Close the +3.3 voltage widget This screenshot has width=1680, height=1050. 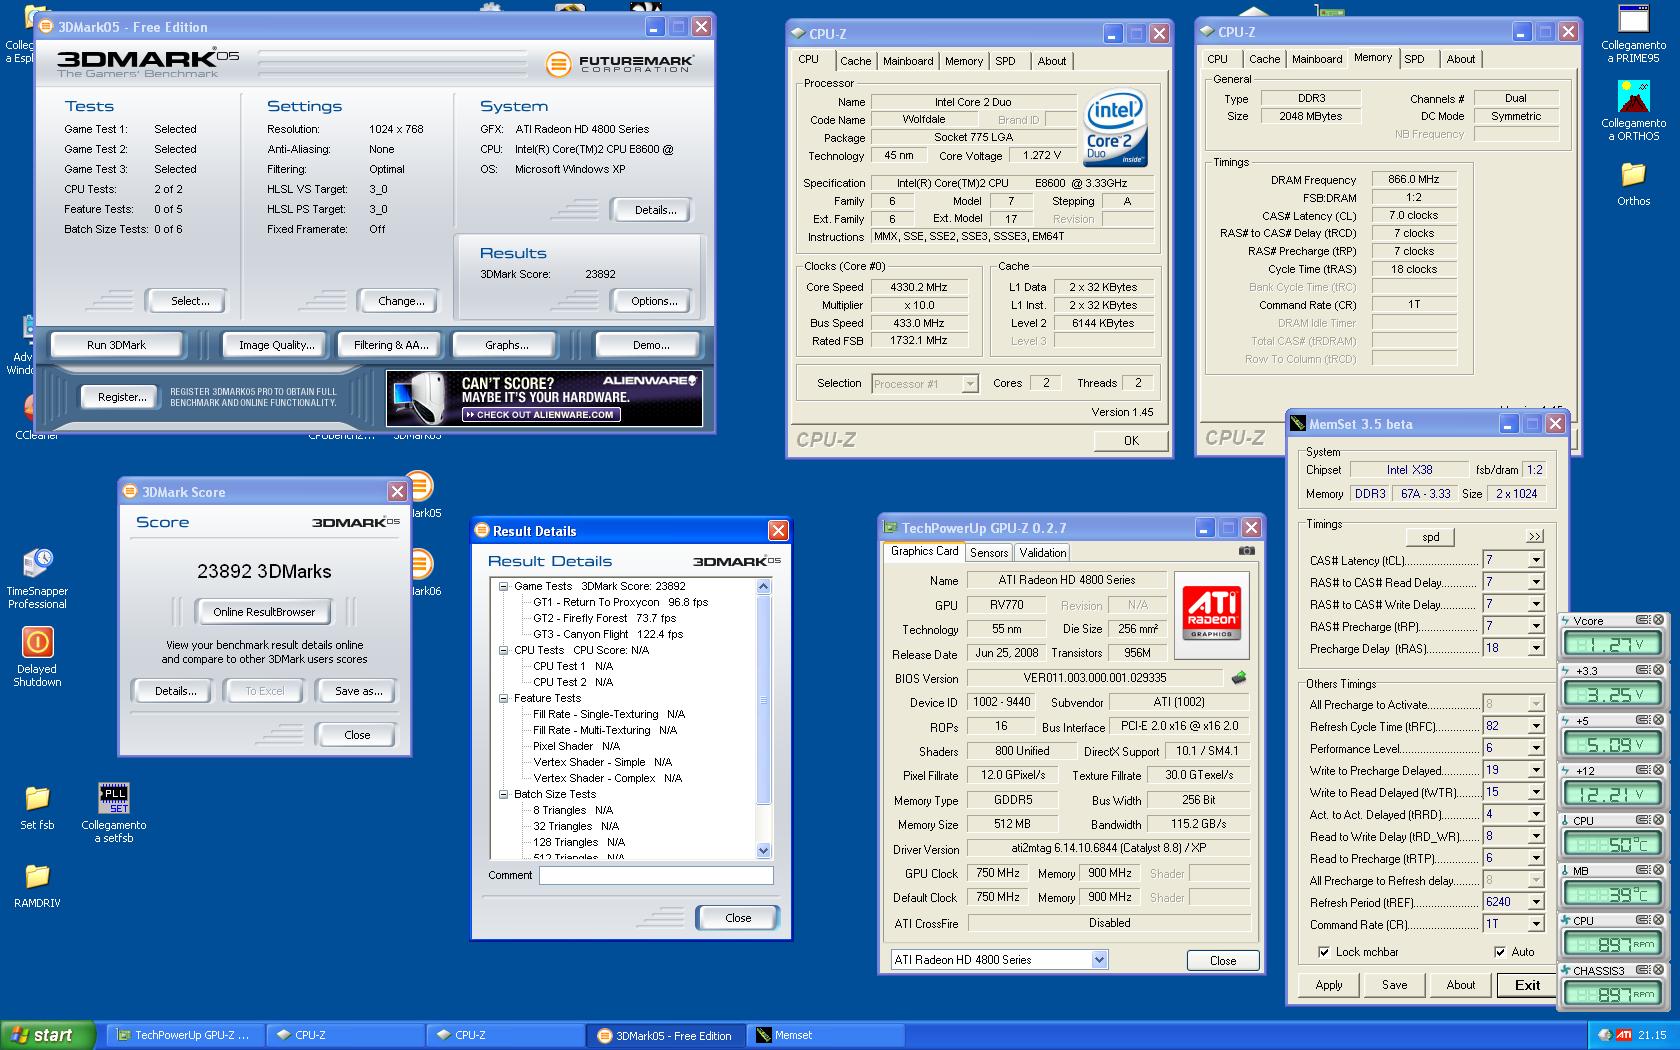click(1659, 670)
